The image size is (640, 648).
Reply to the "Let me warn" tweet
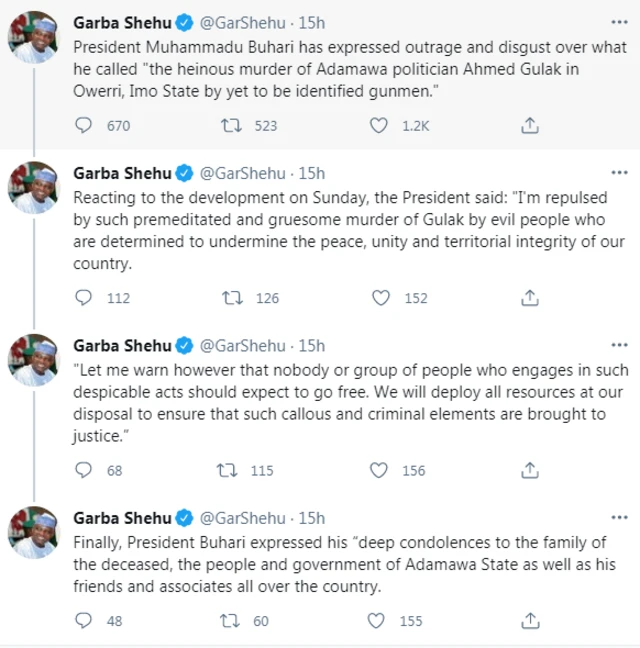click(84, 470)
